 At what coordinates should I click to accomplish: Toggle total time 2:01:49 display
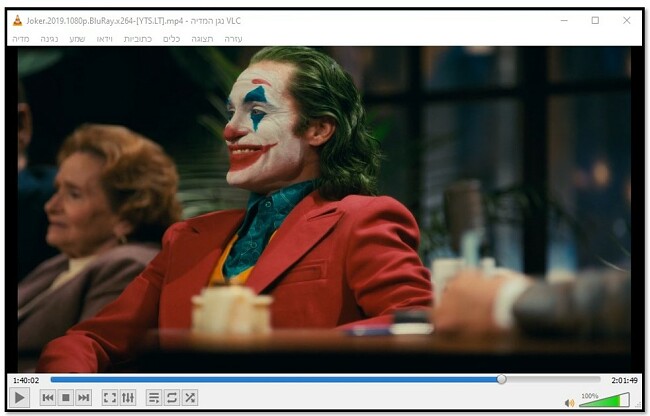[624, 380]
